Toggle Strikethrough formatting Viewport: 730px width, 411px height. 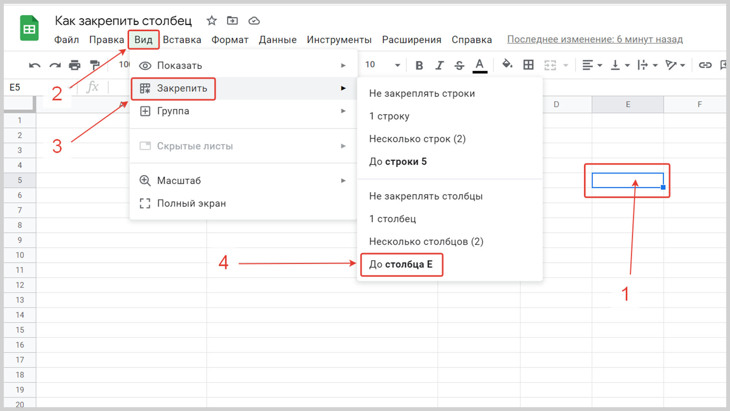click(x=459, y=65)
